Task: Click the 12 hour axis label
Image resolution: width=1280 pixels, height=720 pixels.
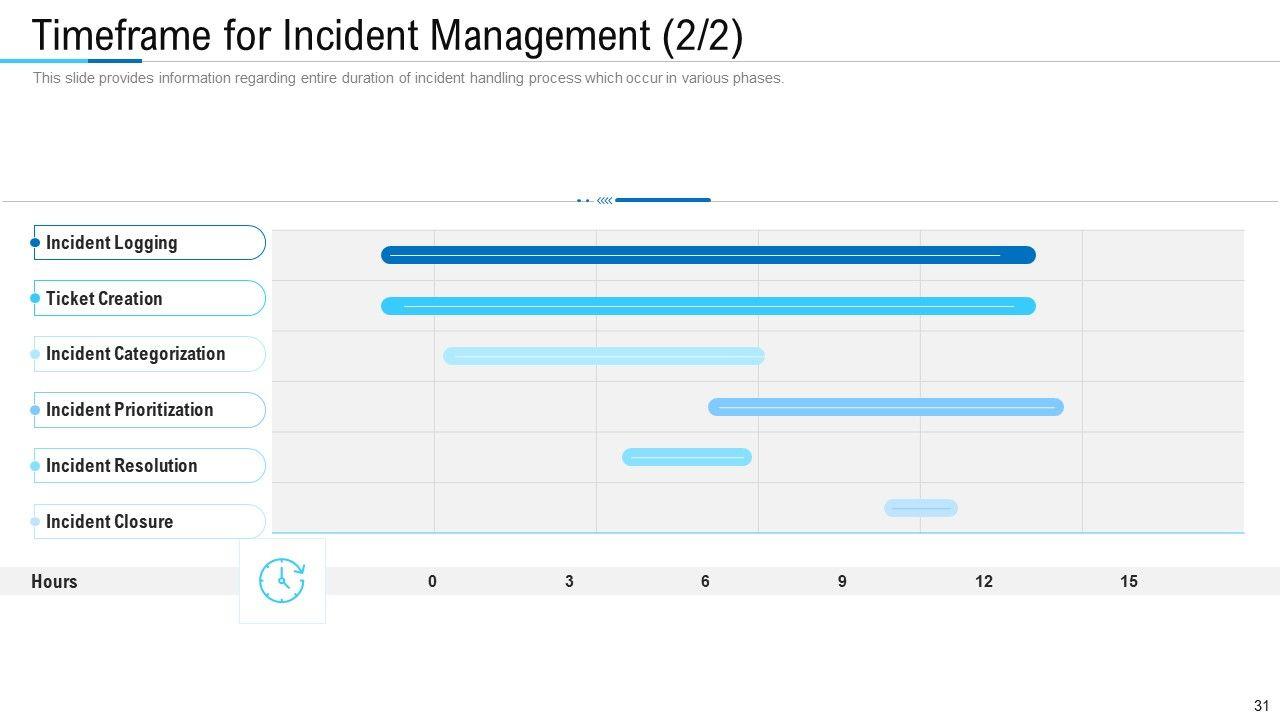Action: coord(984,582)
